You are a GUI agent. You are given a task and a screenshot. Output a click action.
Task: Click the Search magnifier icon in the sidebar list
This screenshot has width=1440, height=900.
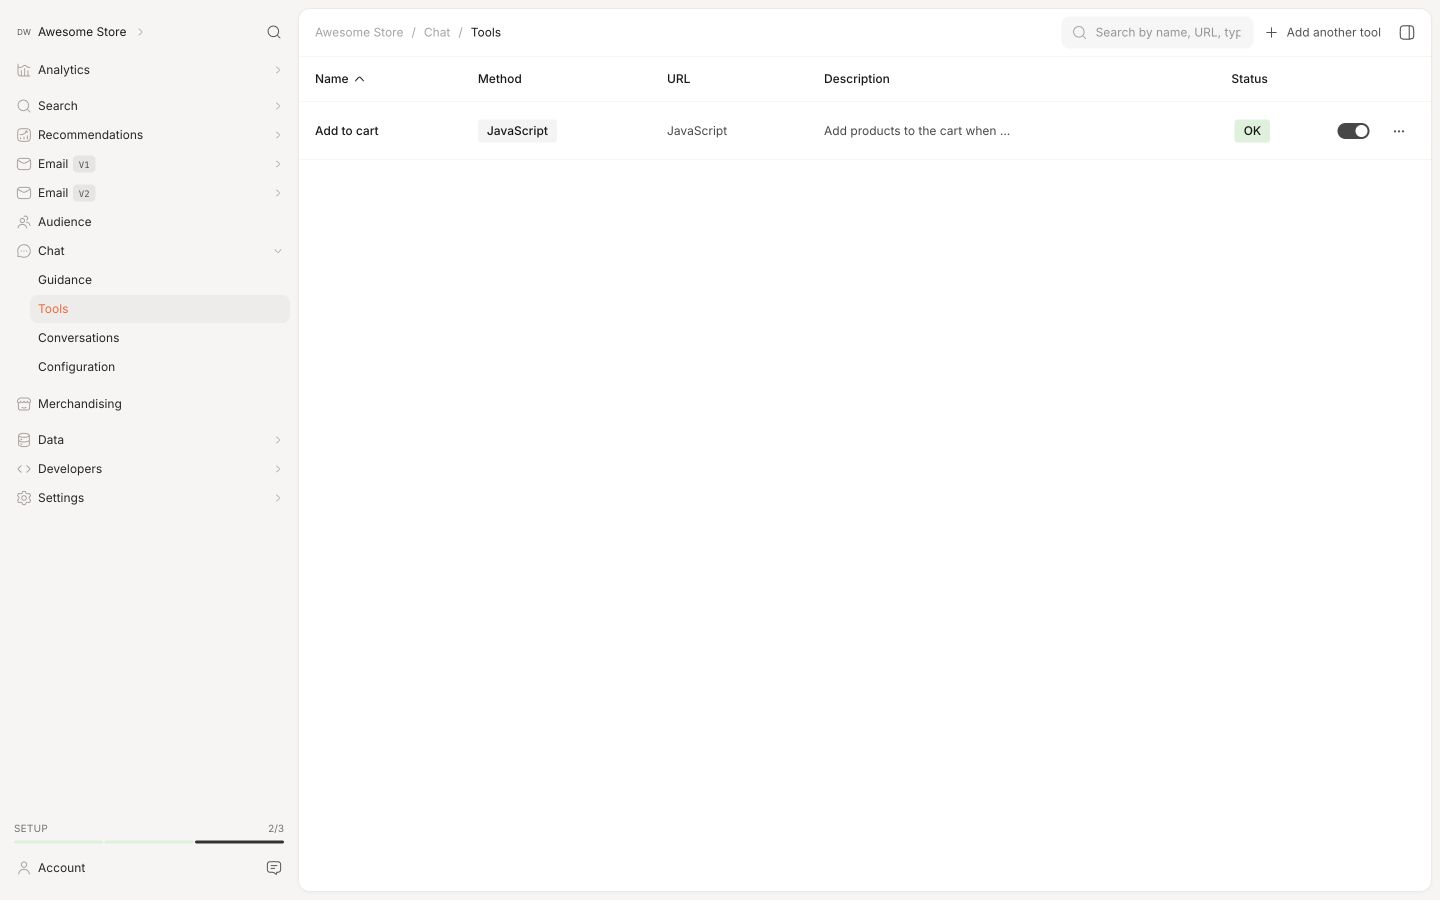coord(24,106)
